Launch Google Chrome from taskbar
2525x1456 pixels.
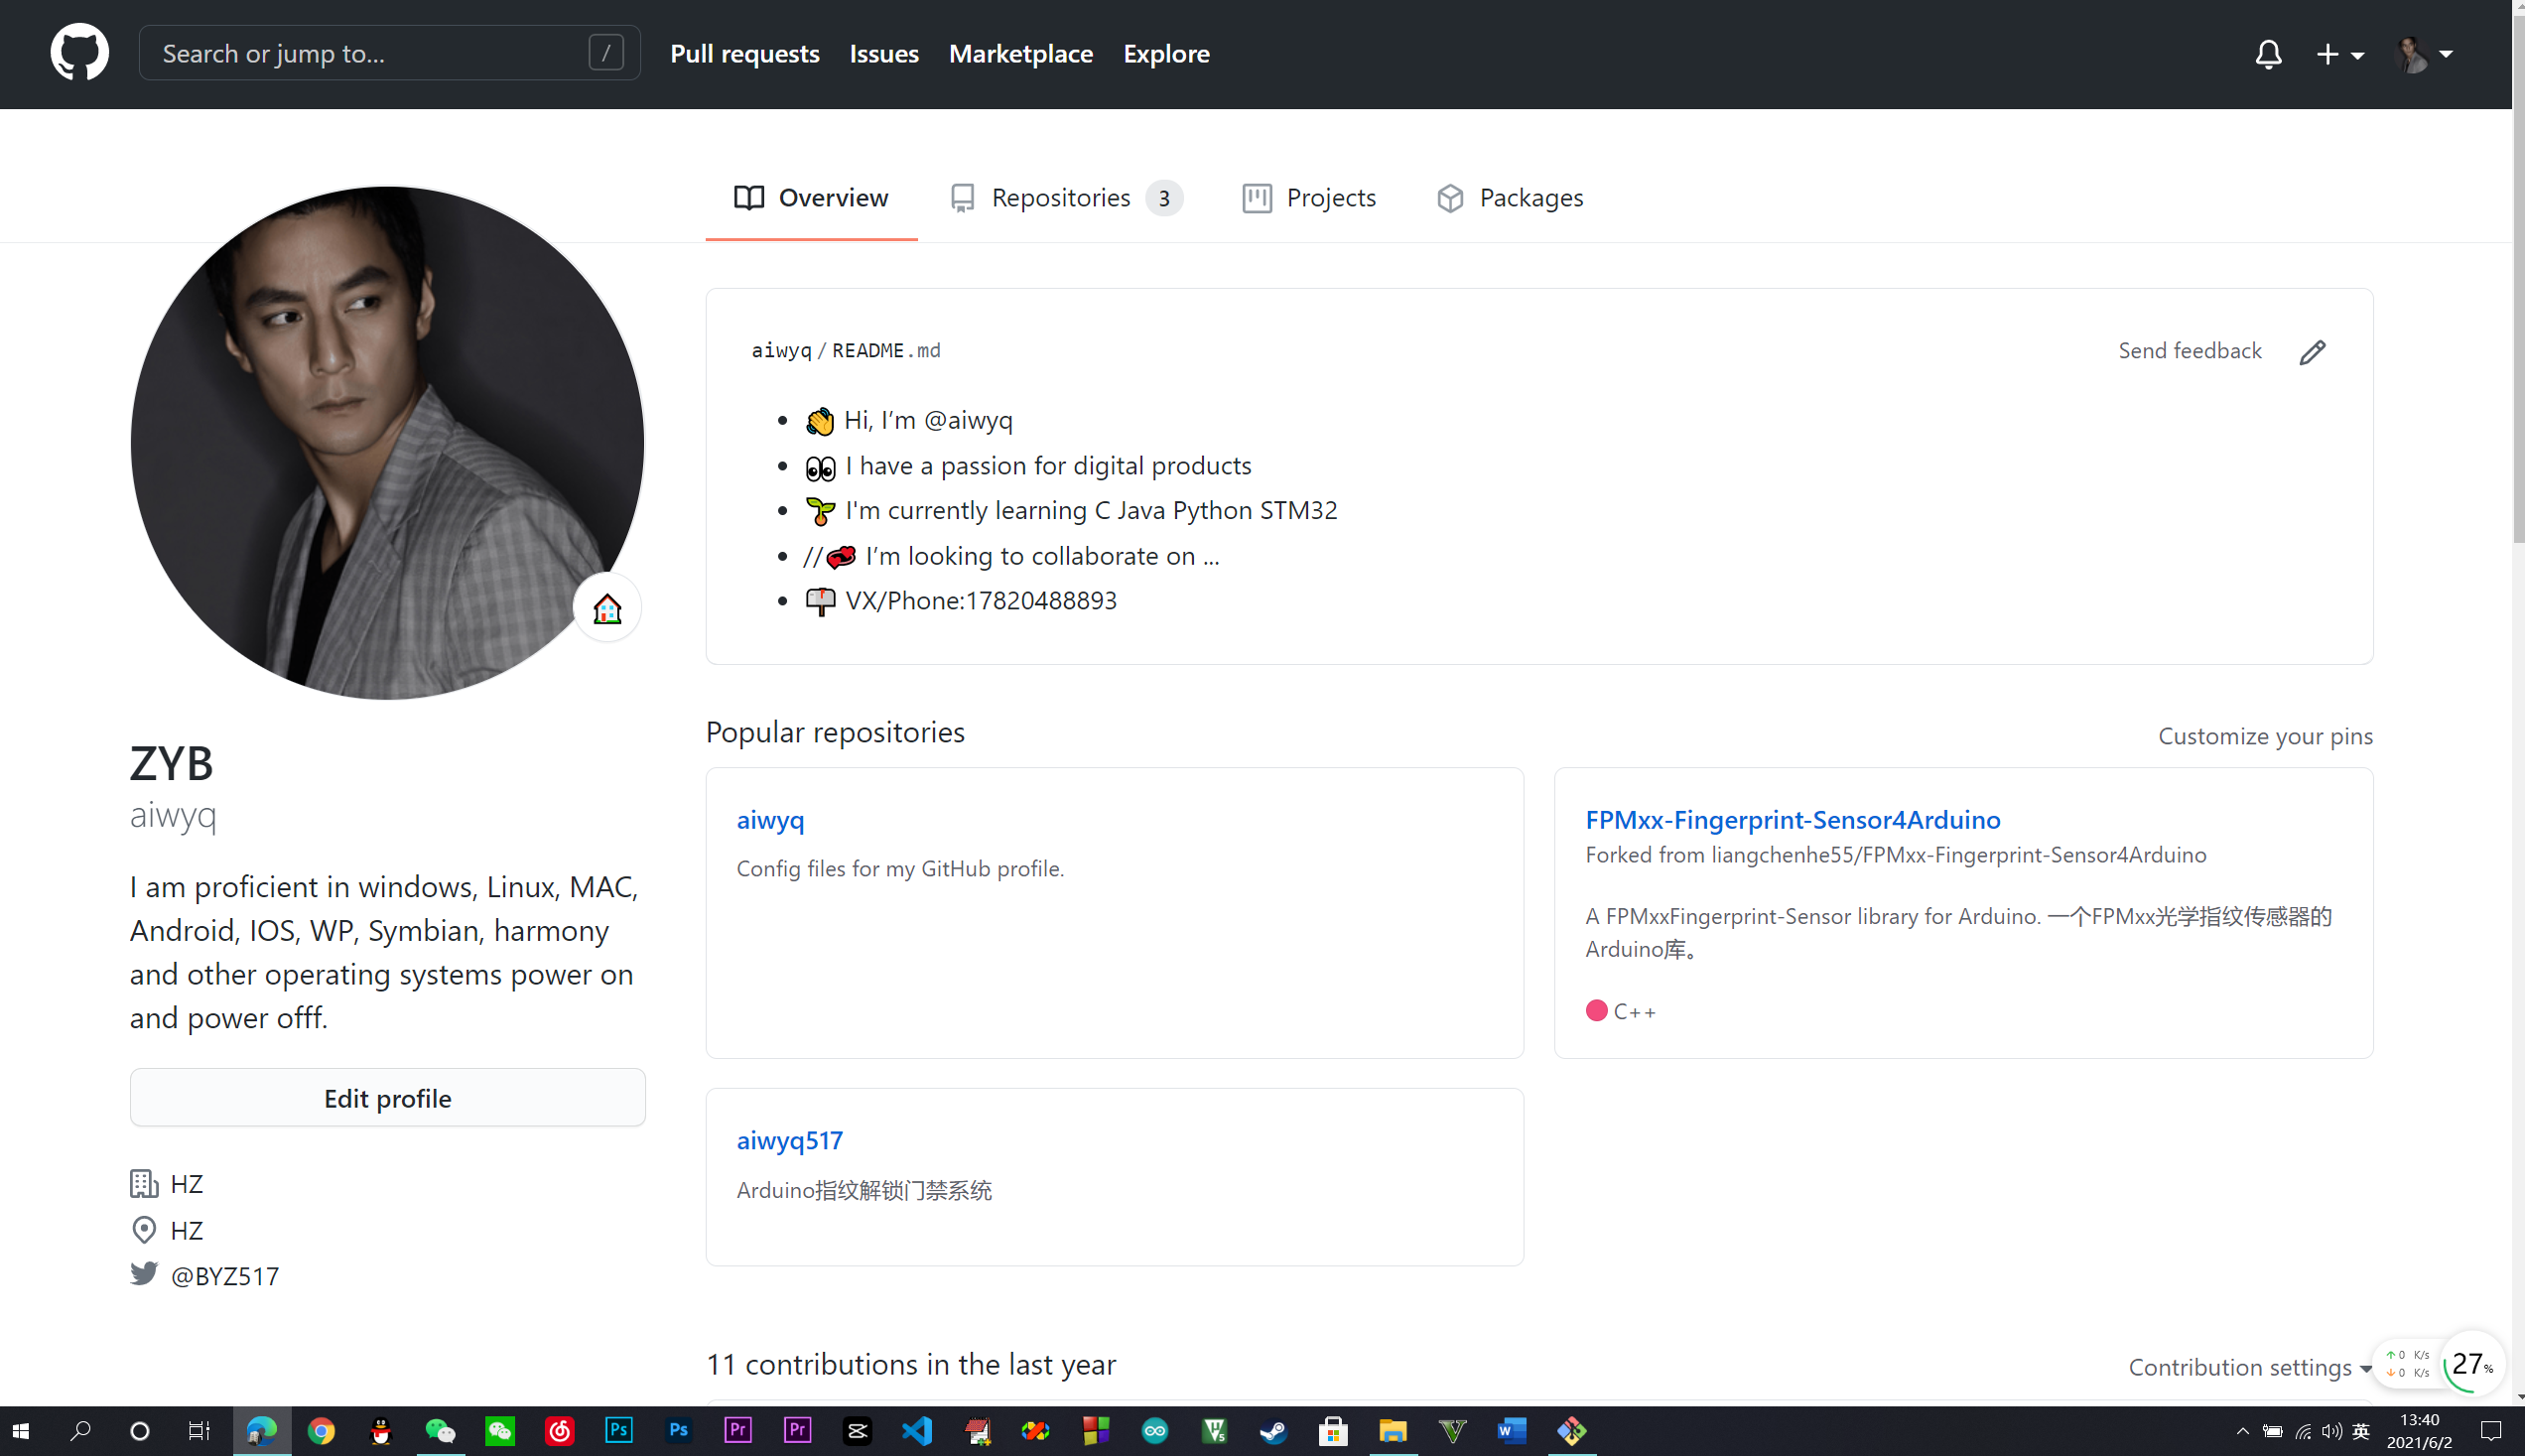coord(321,1431)
